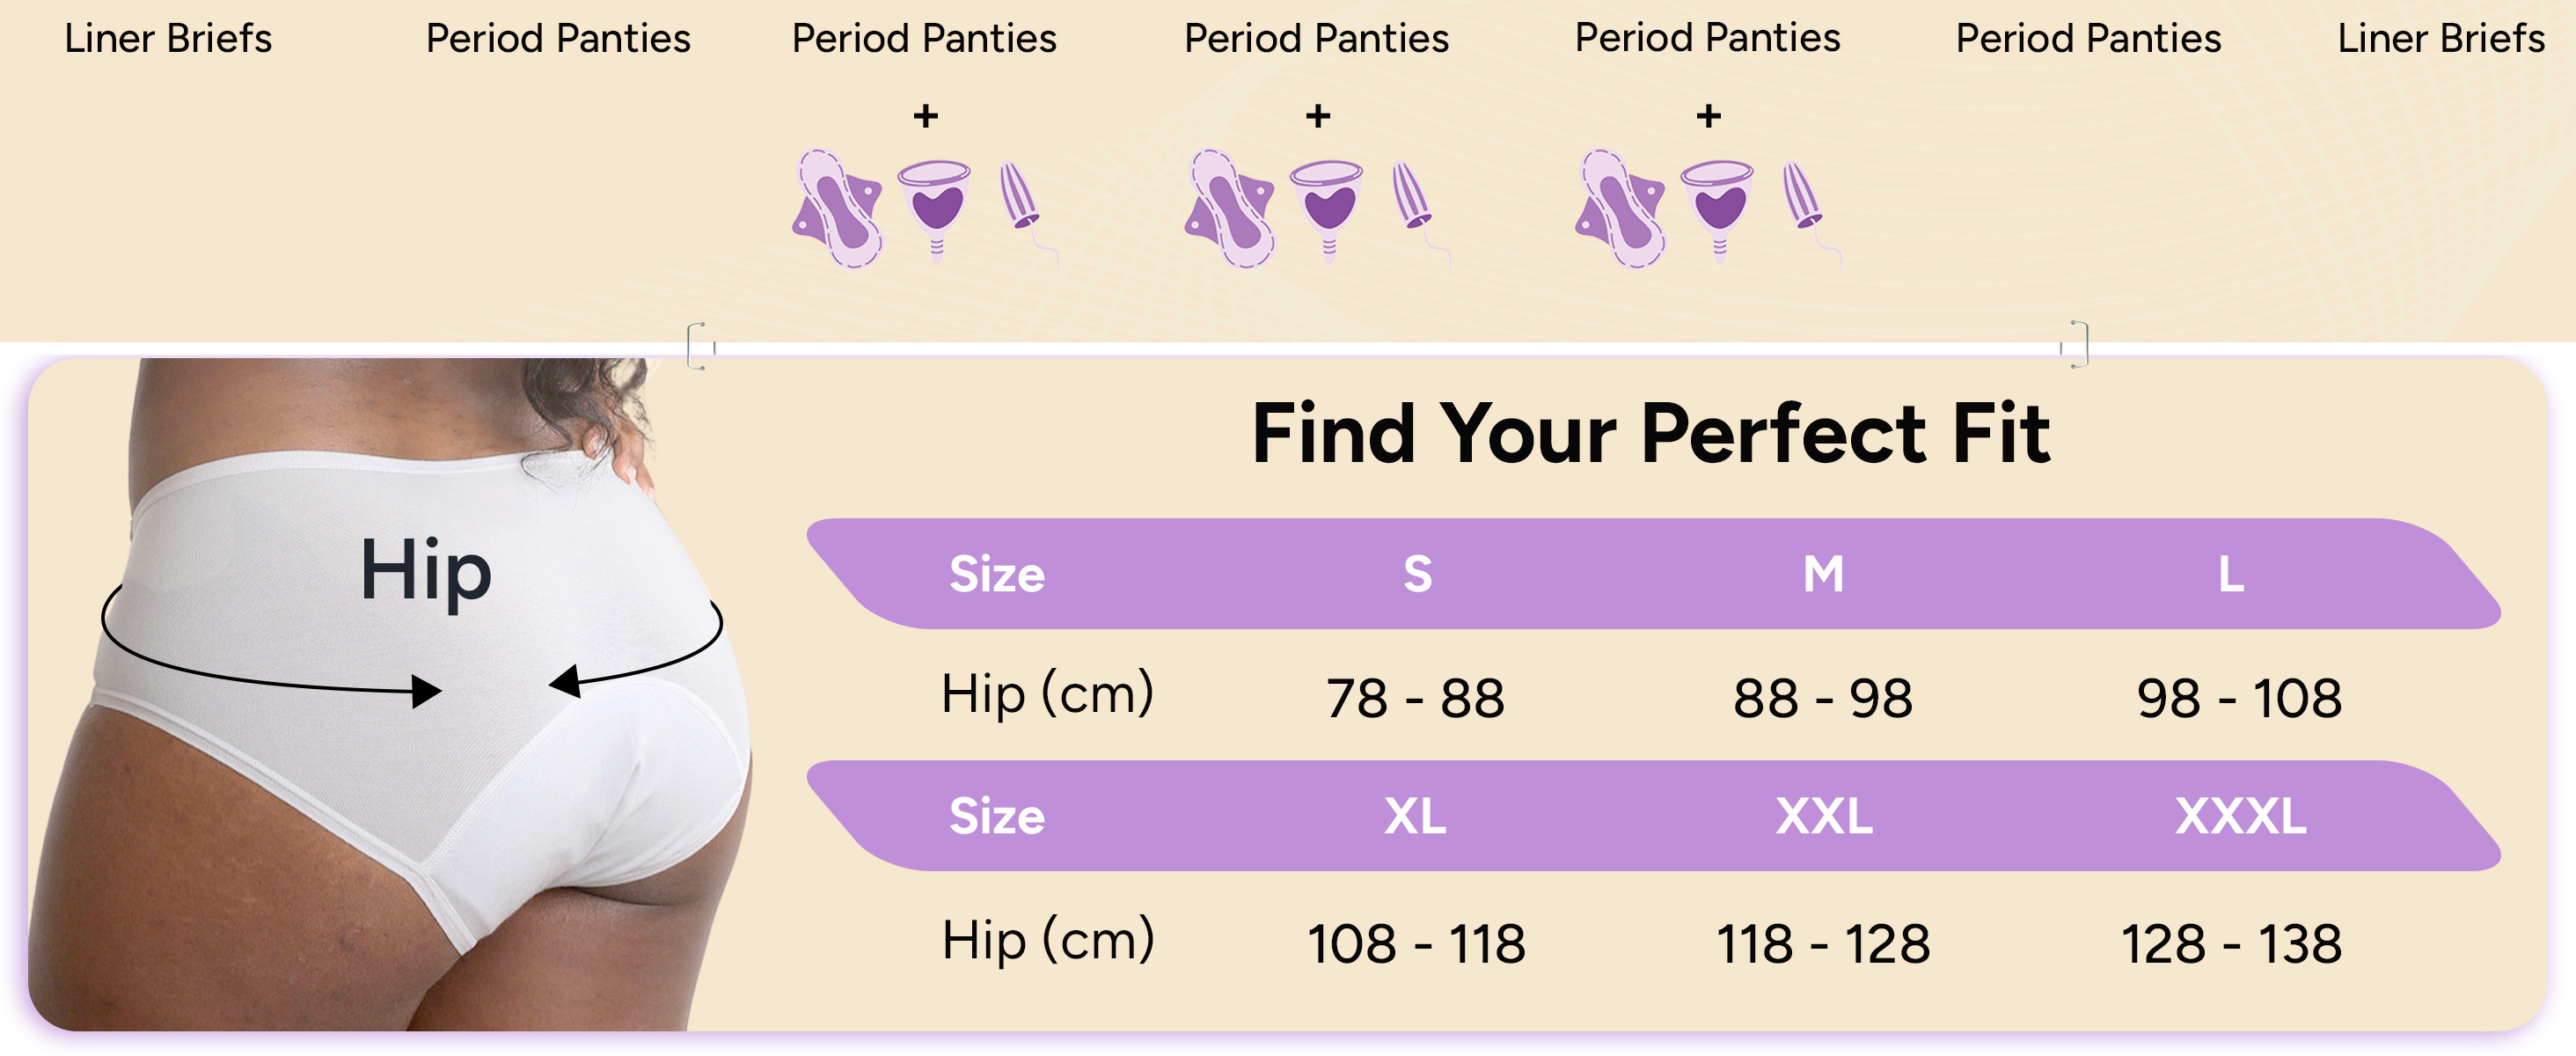This screenshot has width=2576, height=1056.
Task: Click the menstrual cup icon in the leftmost group
Action: 934,205
